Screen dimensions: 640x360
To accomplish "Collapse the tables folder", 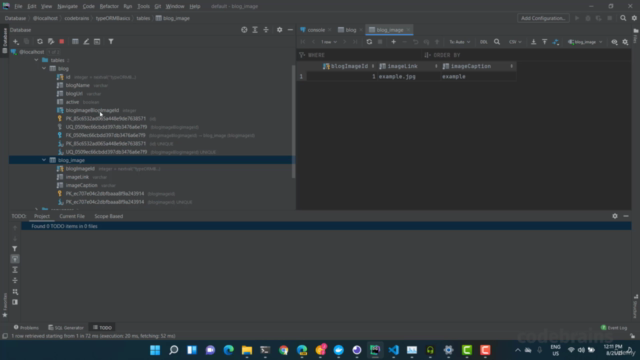I will point(36,60).
